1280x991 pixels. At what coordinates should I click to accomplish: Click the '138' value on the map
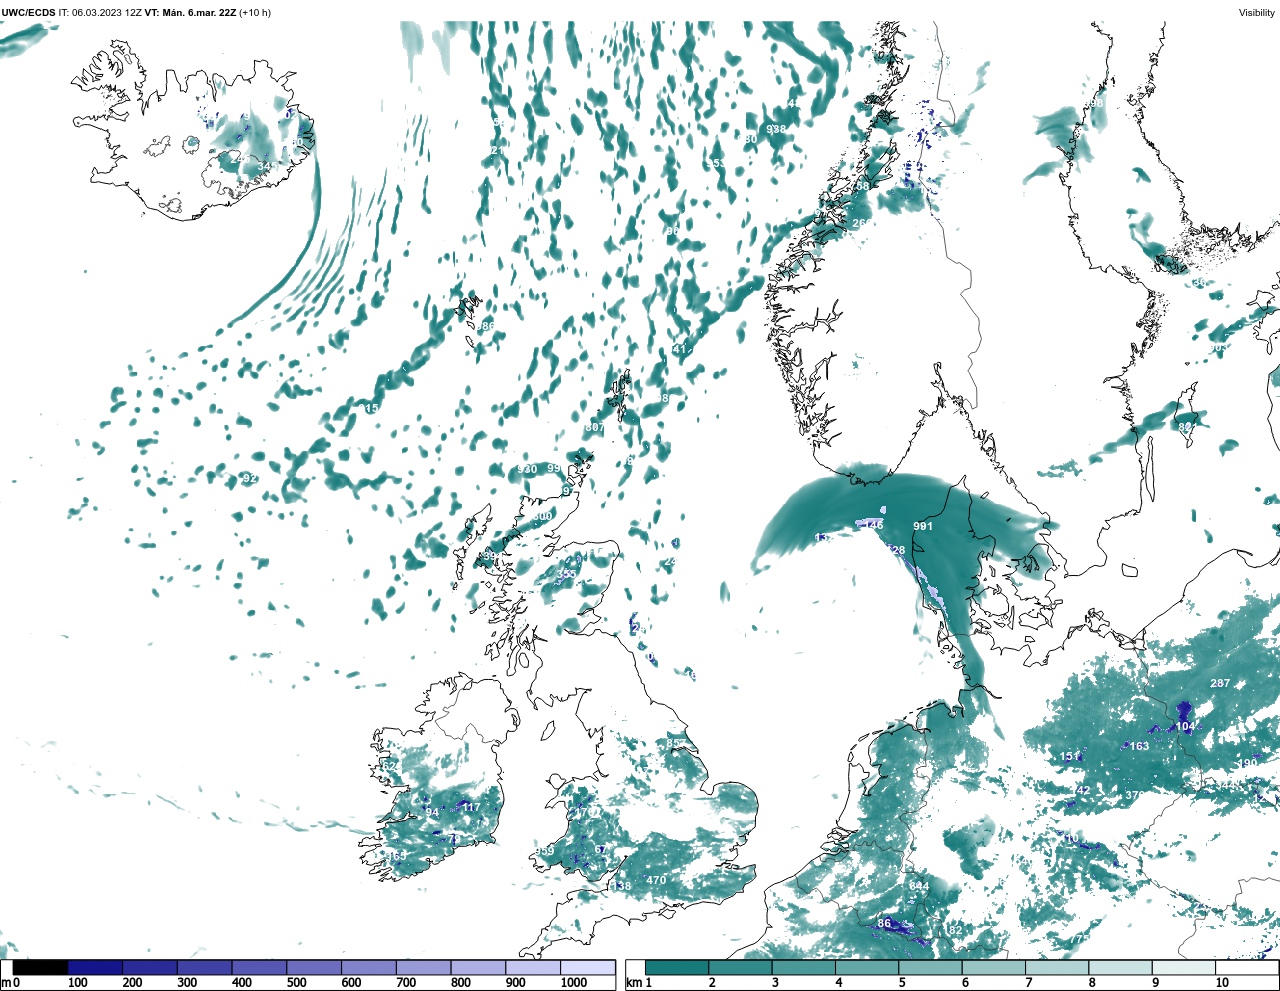click(621, 887)
